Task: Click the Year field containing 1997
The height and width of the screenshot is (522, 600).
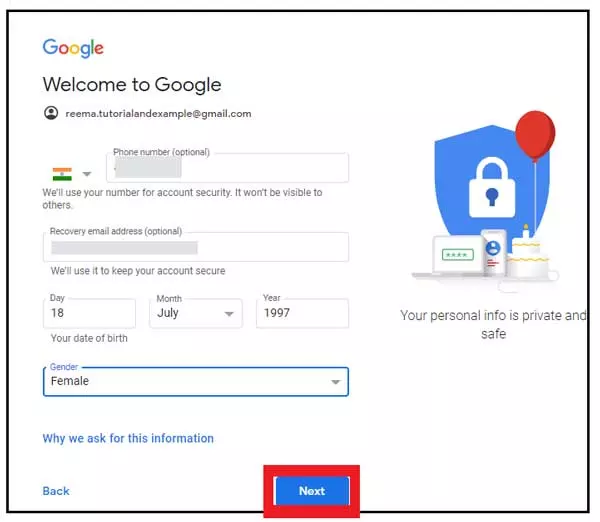Action: pyautogui.click(x=302, y=313)
